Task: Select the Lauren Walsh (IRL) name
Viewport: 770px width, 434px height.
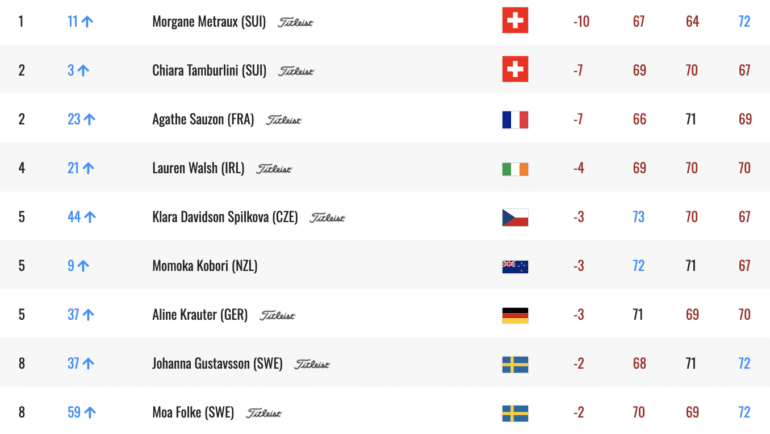Action: 198,168
